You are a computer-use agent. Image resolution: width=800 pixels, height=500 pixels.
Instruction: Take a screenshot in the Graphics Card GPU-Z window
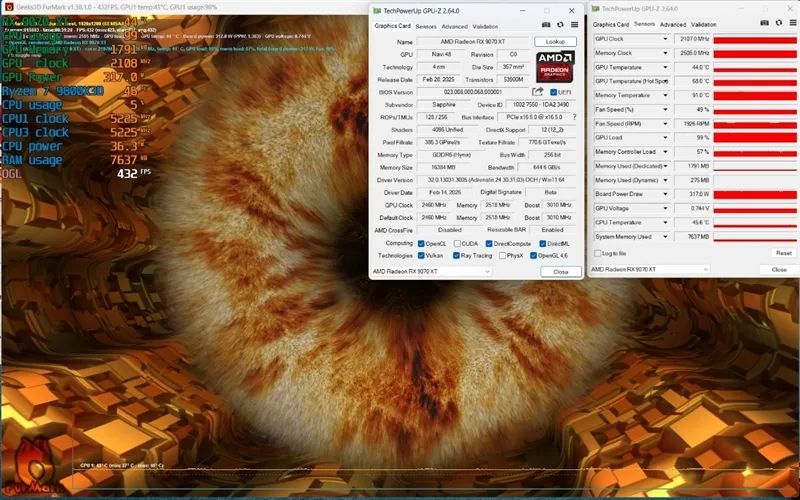tap(546, 25)
